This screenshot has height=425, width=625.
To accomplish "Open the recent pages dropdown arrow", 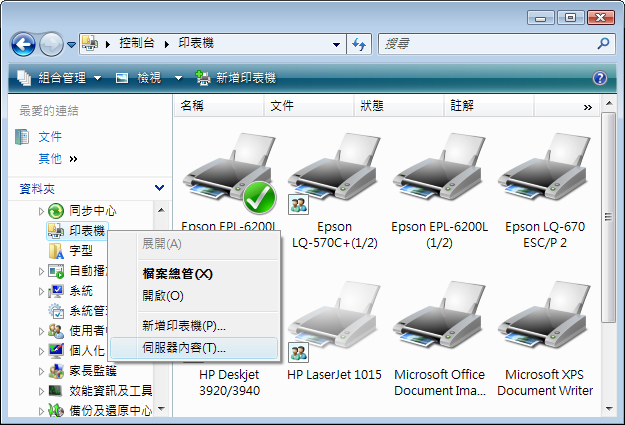I will click(71, 45).
